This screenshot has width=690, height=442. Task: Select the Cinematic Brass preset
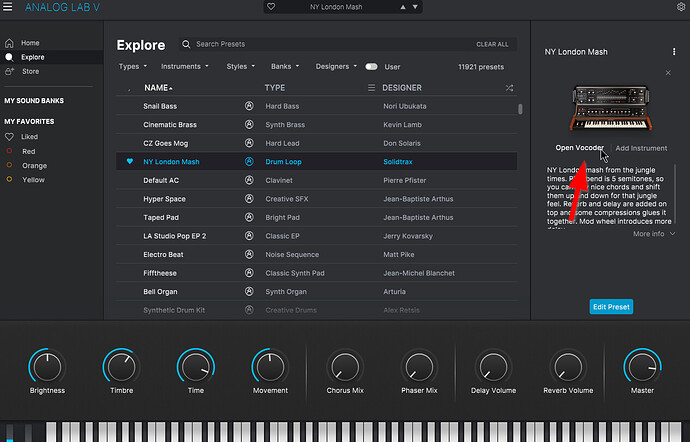click(x=316, y=125)
